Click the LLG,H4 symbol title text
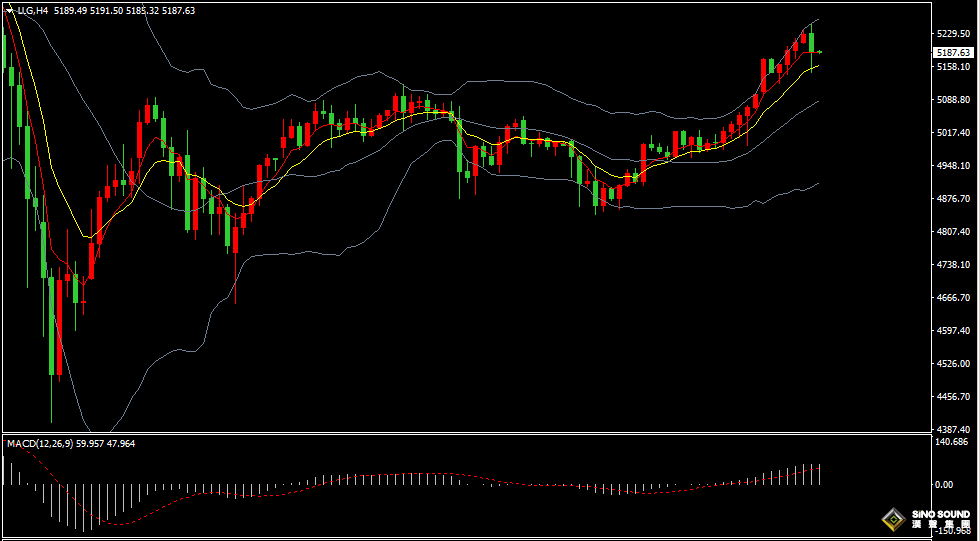This screenshot has width=980, height=541. tap(31, 10)
